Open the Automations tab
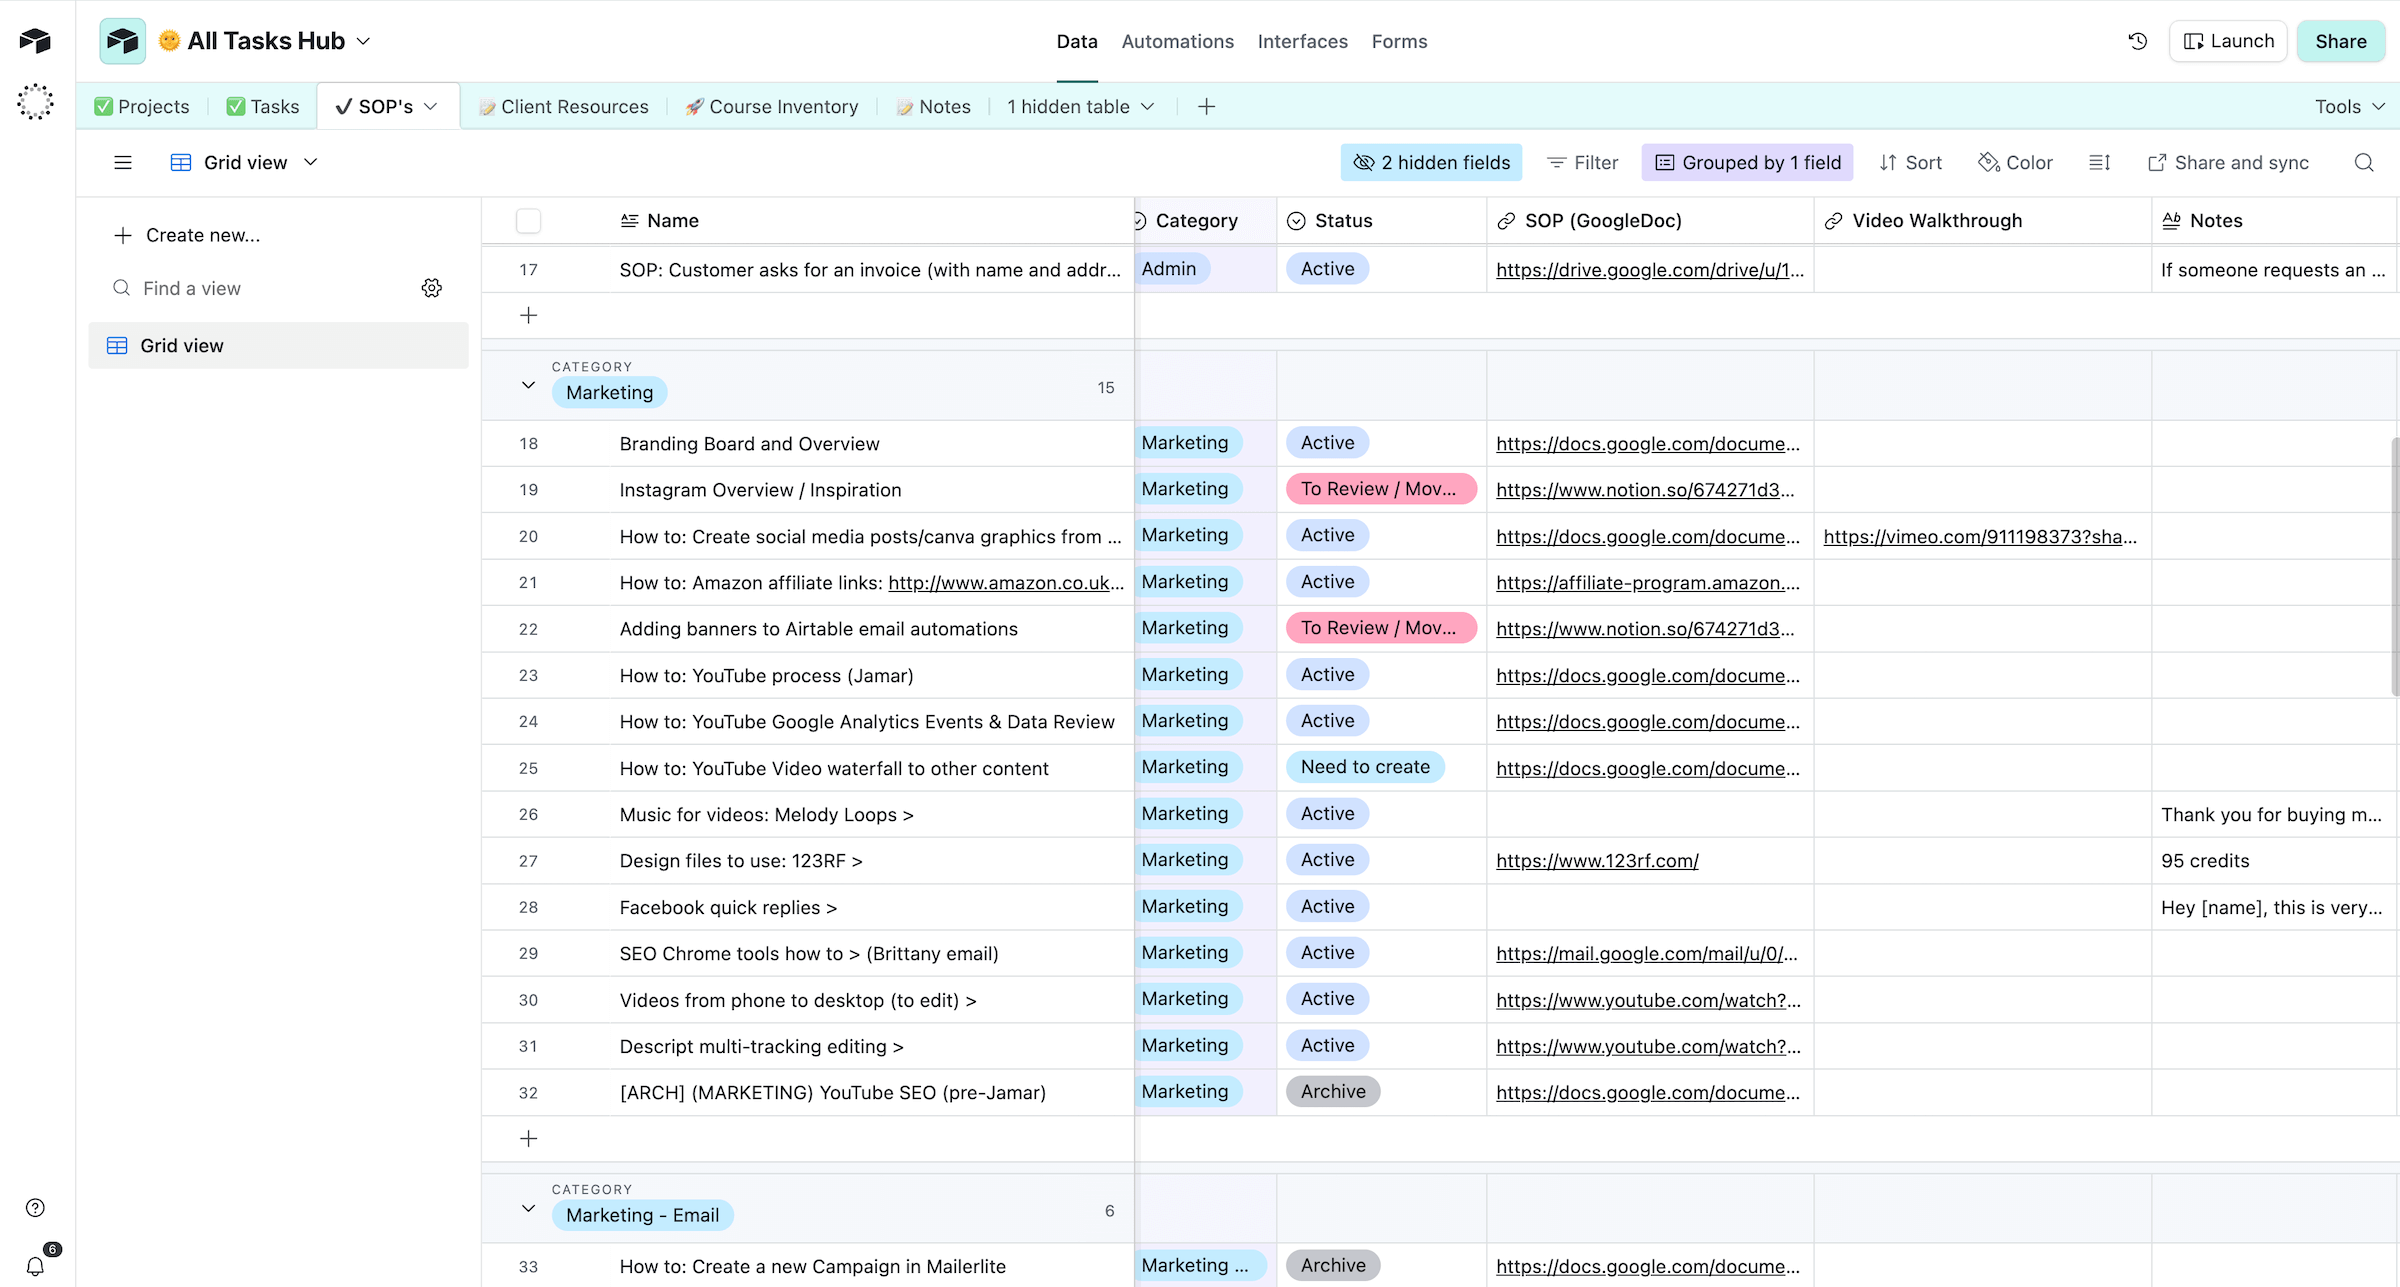Viewport: 2400px width, 1287px height. click(x=1177, y=41)
